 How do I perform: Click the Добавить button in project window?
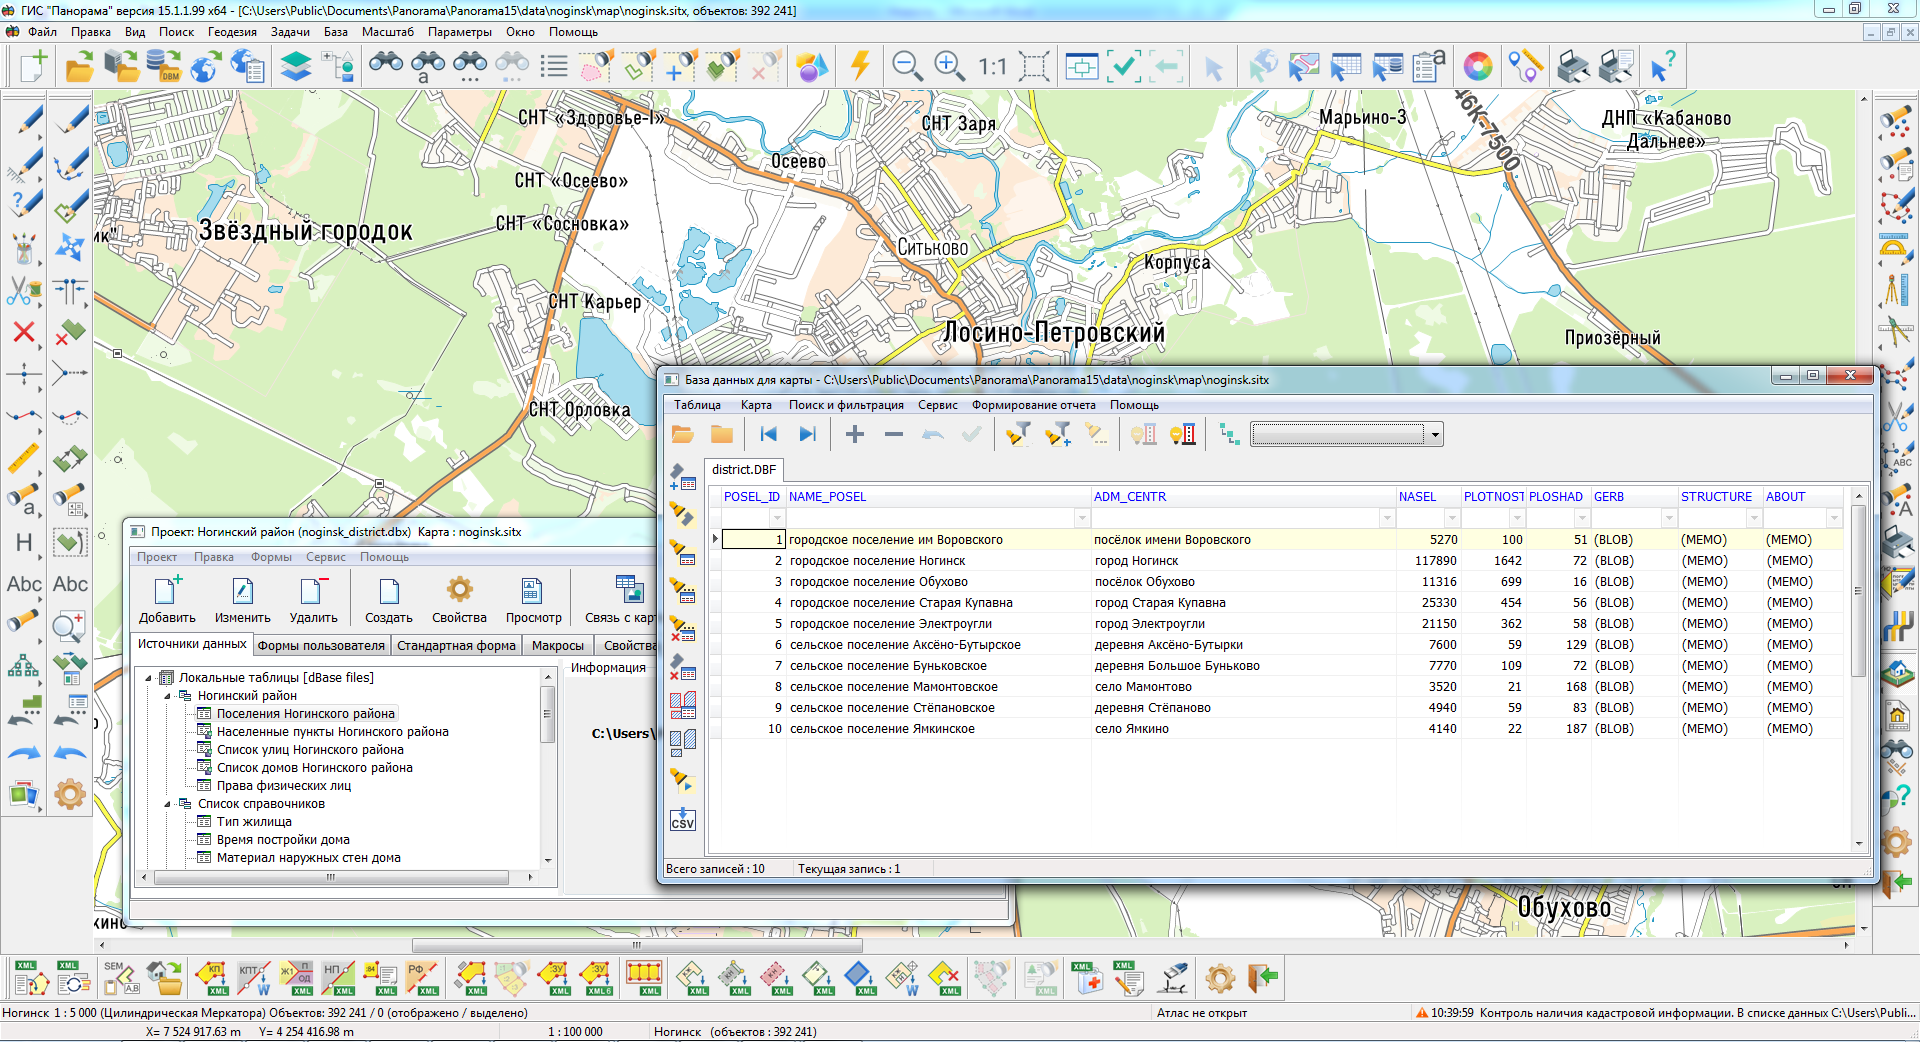167,600
